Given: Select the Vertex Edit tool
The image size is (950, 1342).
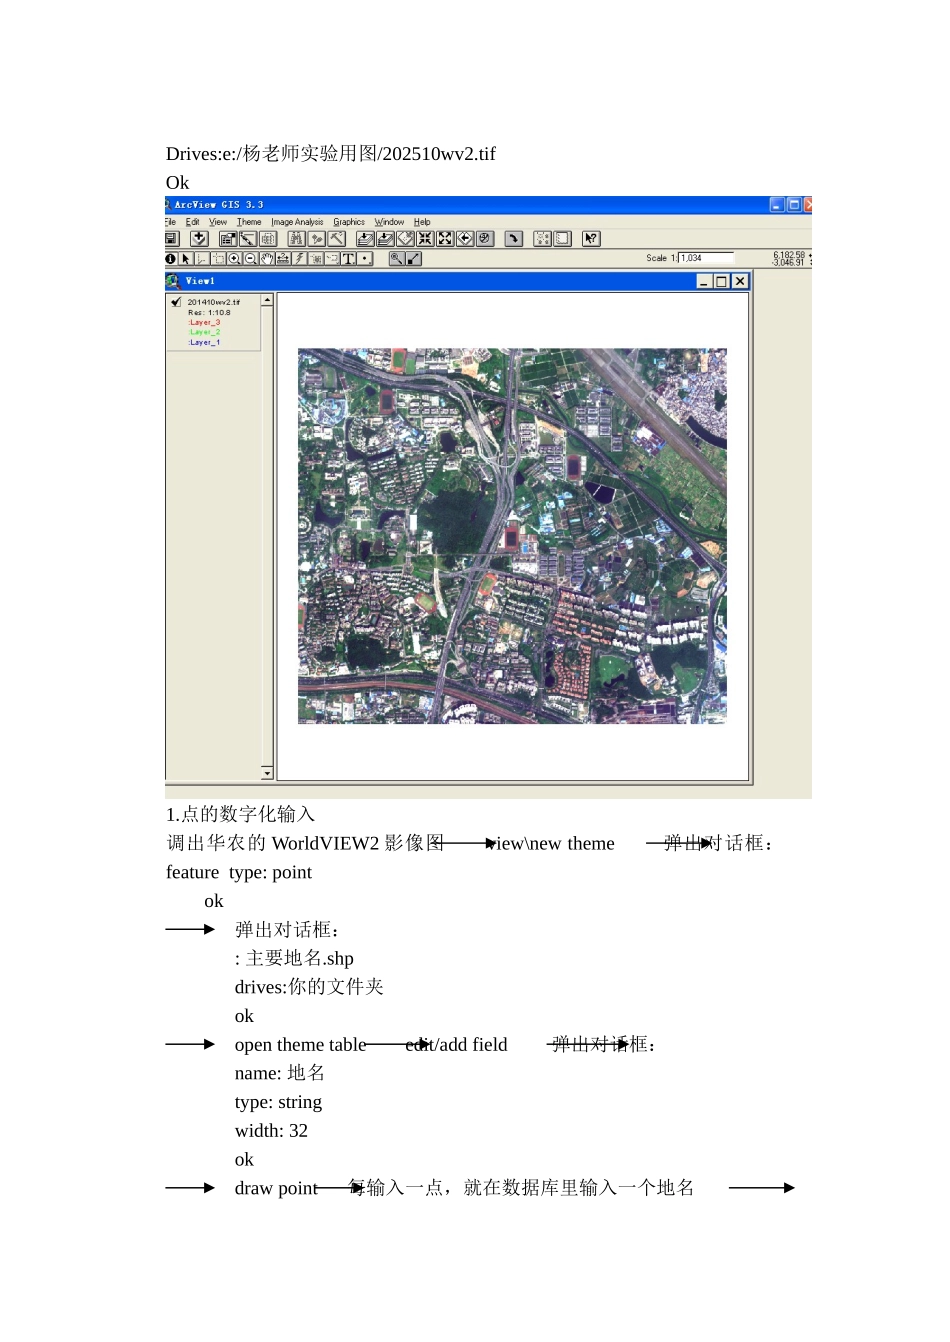Looking at the screenshot, I should click(200, 258).
